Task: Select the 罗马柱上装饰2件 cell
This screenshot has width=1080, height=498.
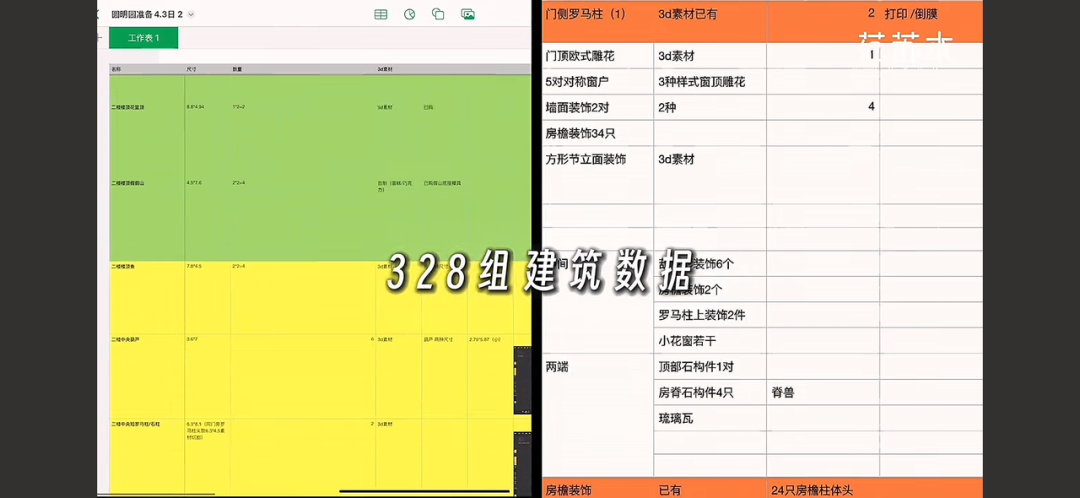Action: point(709,315)
